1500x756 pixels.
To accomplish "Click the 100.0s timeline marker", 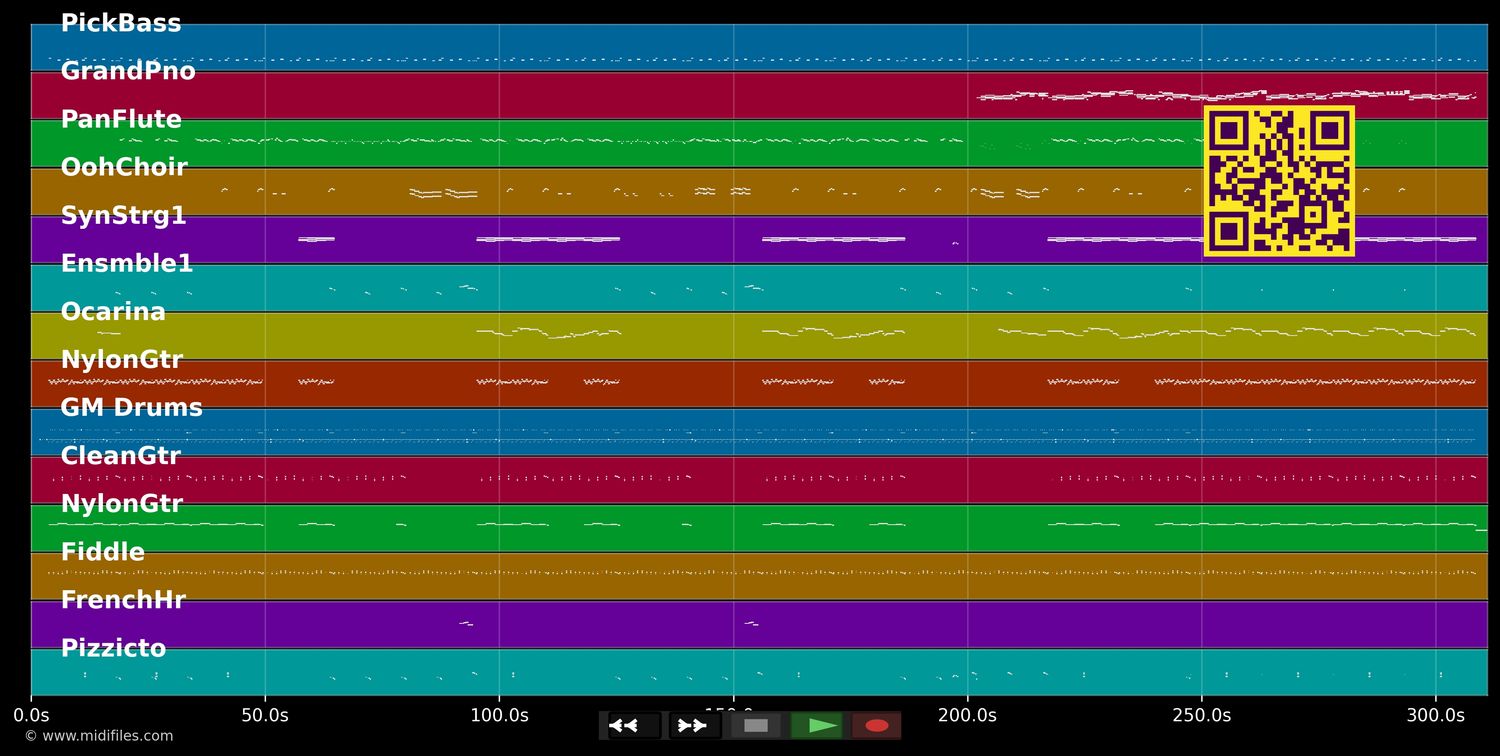I will click(499, 715).
